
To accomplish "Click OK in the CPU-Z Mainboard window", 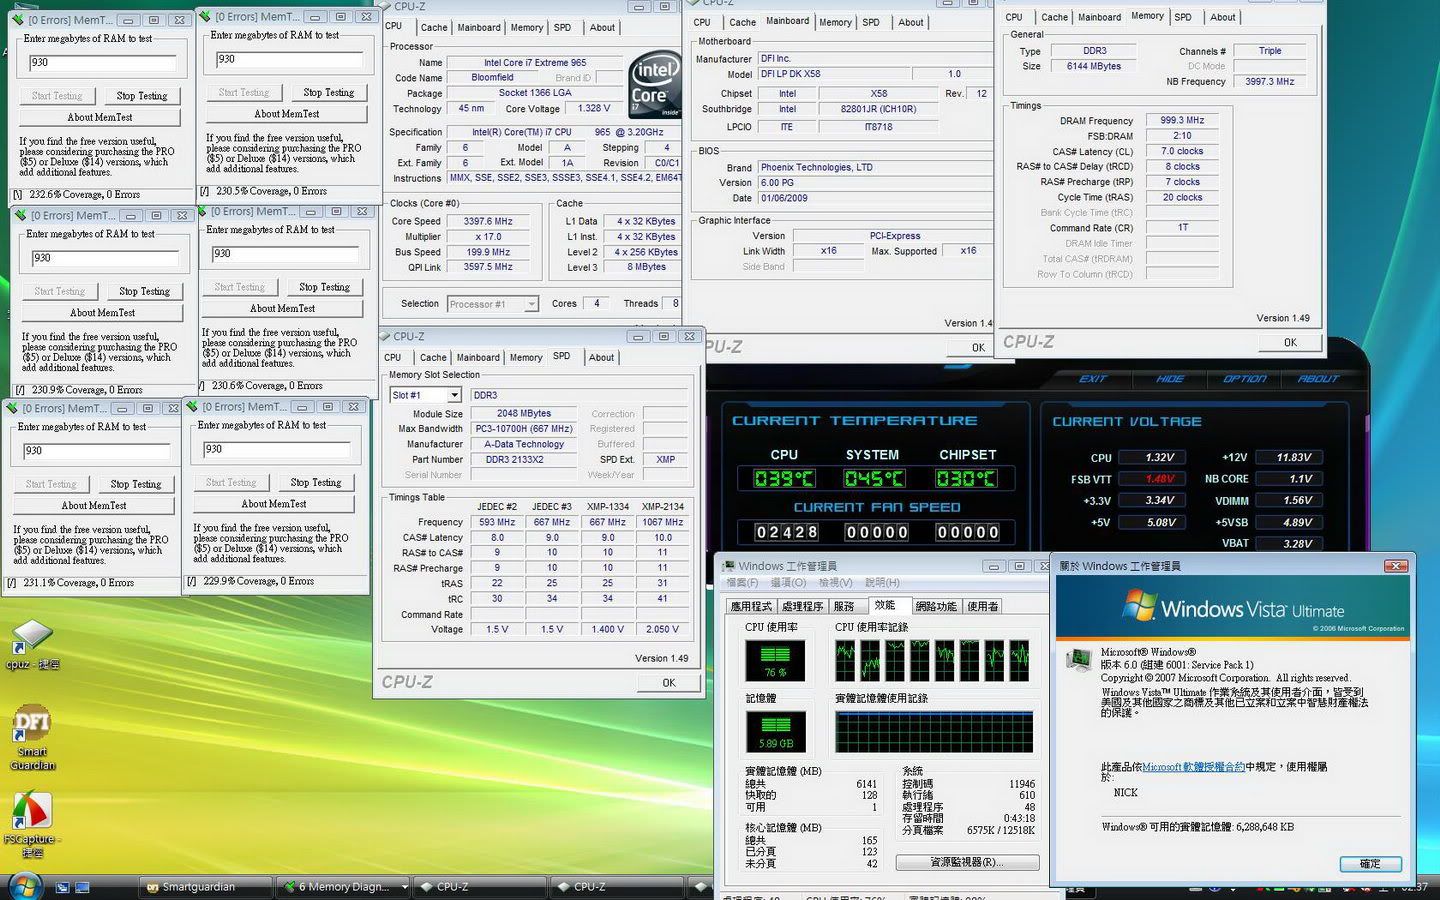I will coord(978,348).
